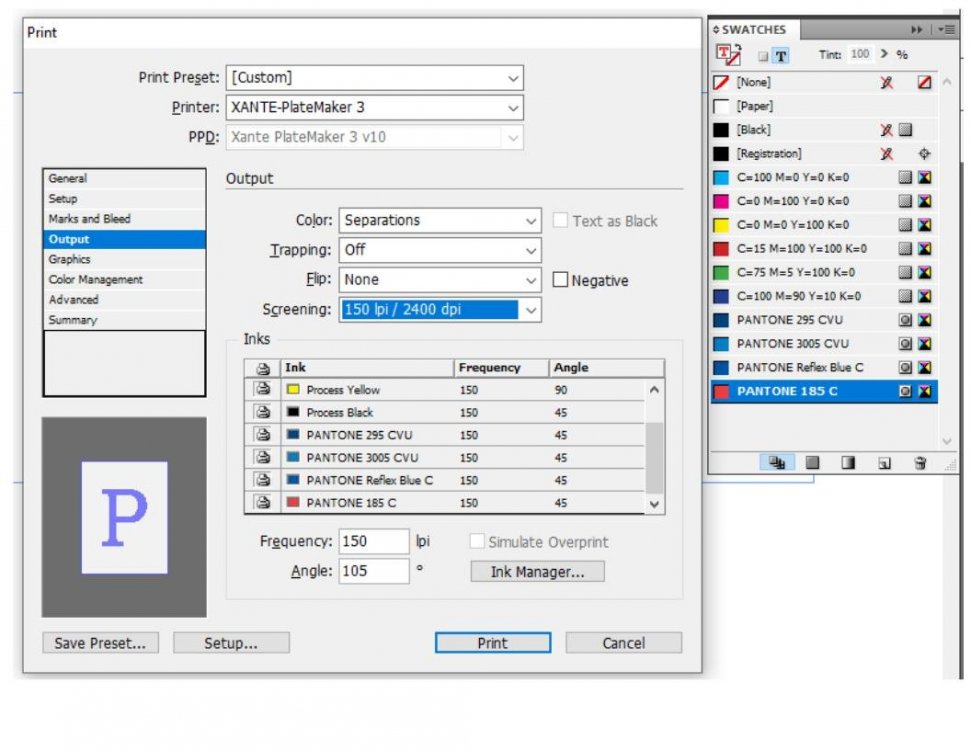Toggle printer icon for Process Black ink
The width and height of the screenshot is (971, 750).
pyautogui.click(x=263, y=412)
